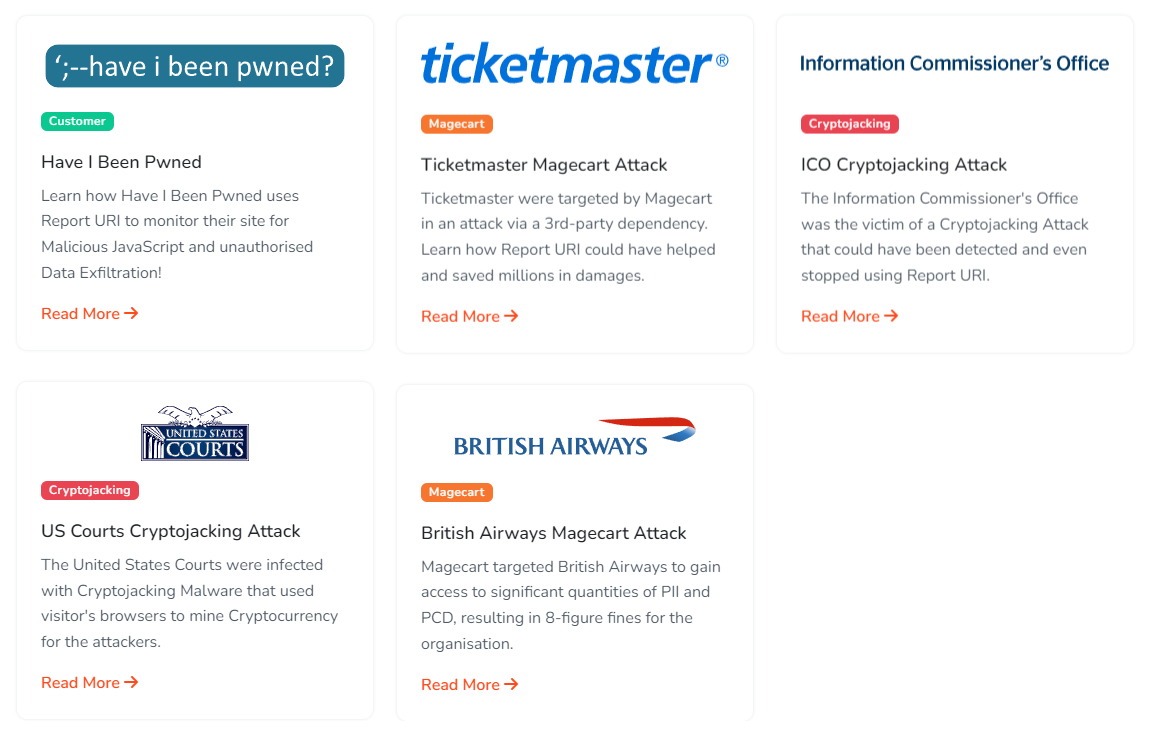Select the Cryptojacking tag on ICO card
1152x732 pixels.
(x=850, y=124)
